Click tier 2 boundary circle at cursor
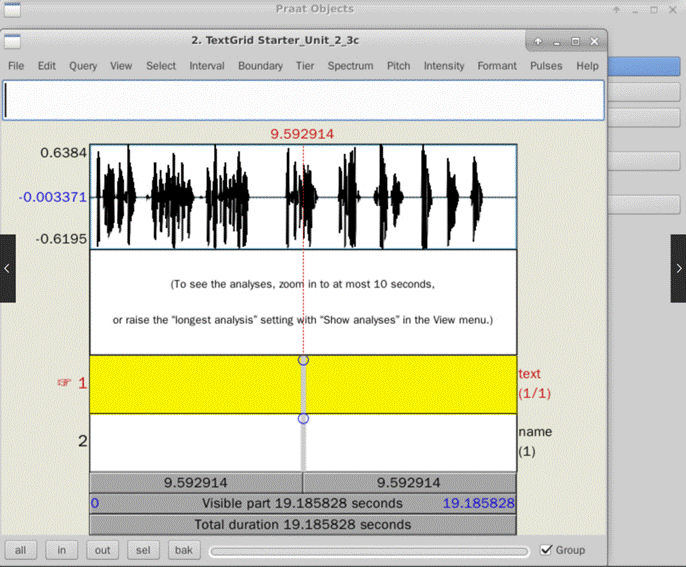 [x=303, y=419]
